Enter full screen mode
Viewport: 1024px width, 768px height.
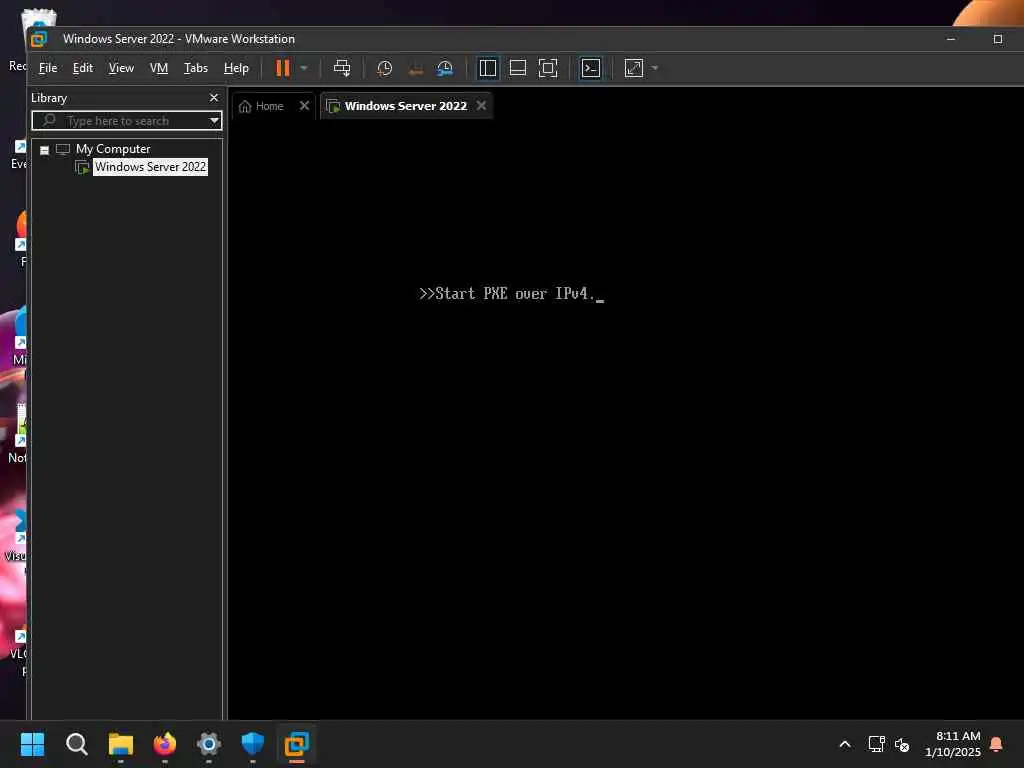[x=548, y=68]
